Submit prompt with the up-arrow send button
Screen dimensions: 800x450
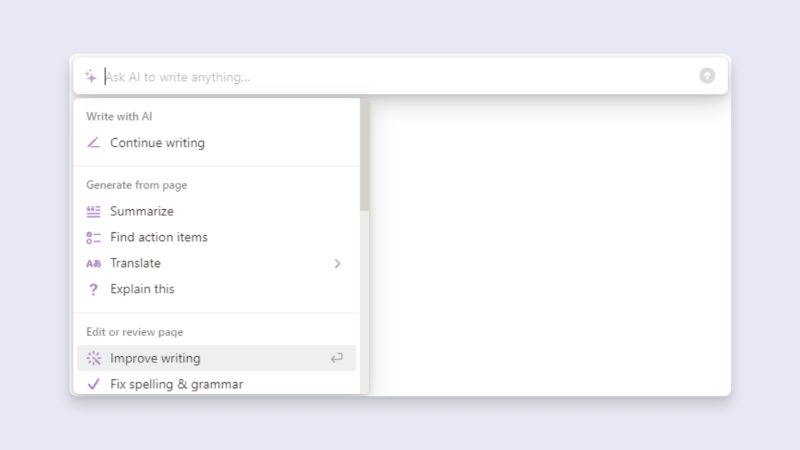pos(707,76)
